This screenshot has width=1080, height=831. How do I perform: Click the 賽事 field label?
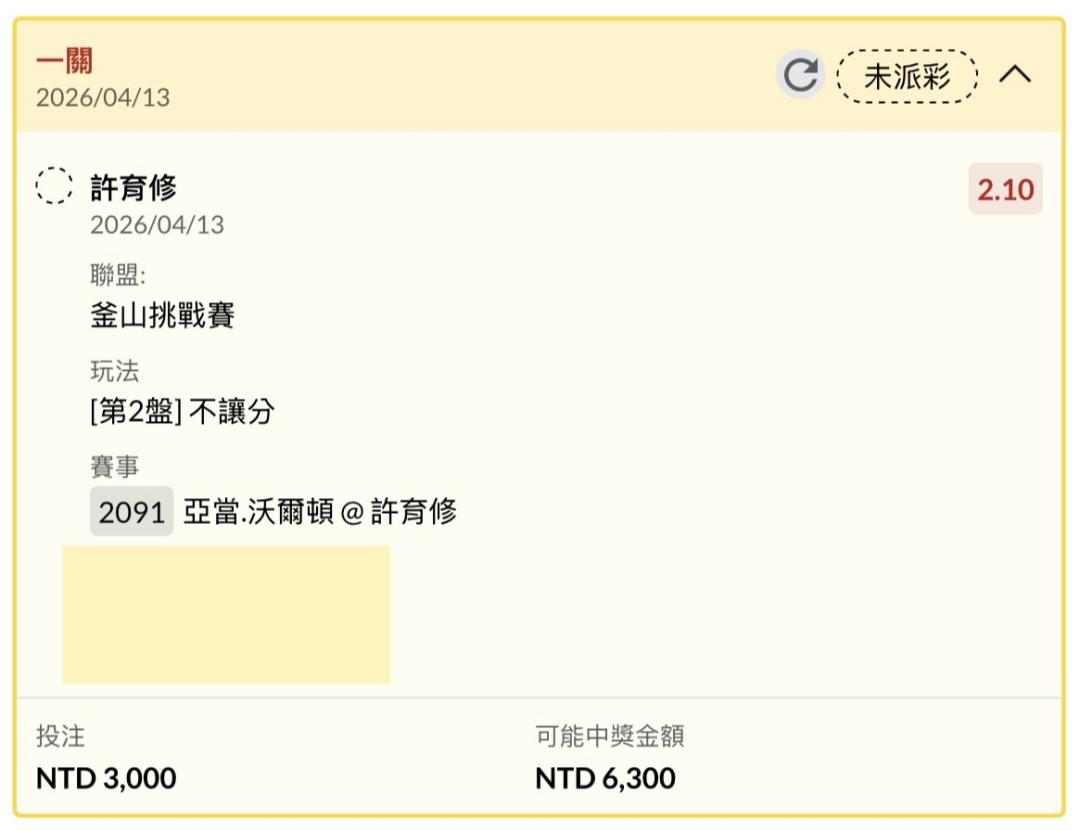point(115,467)
